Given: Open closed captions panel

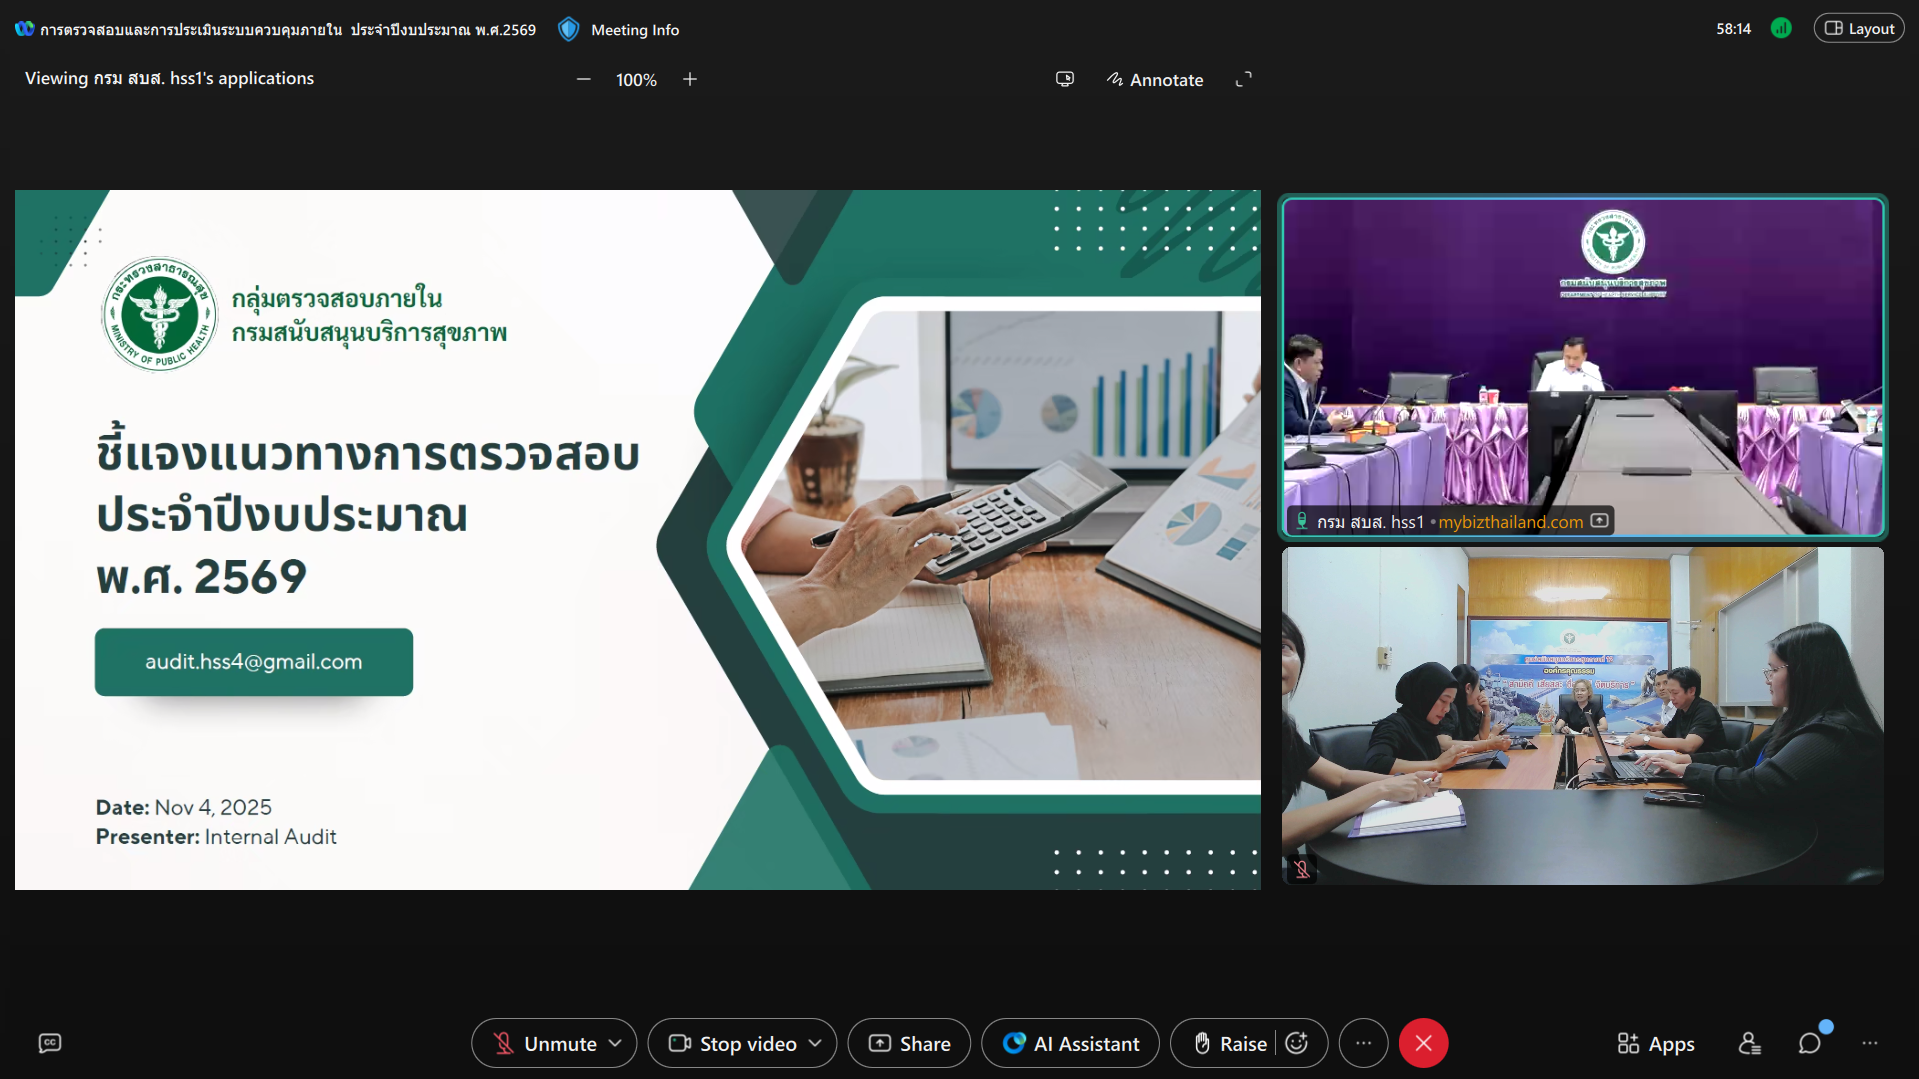Looking at the screenshot, I should point(50,1043).
